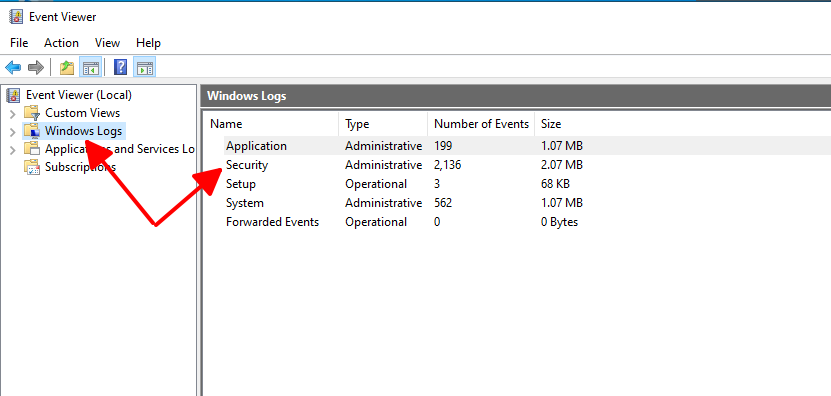Toggle the Show/Hide Console Tree icon

(x=91, y=67)
